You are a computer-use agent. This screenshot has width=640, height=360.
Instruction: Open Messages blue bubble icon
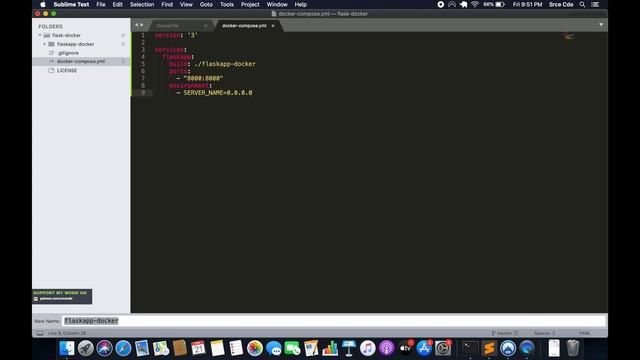click(273, 348)
